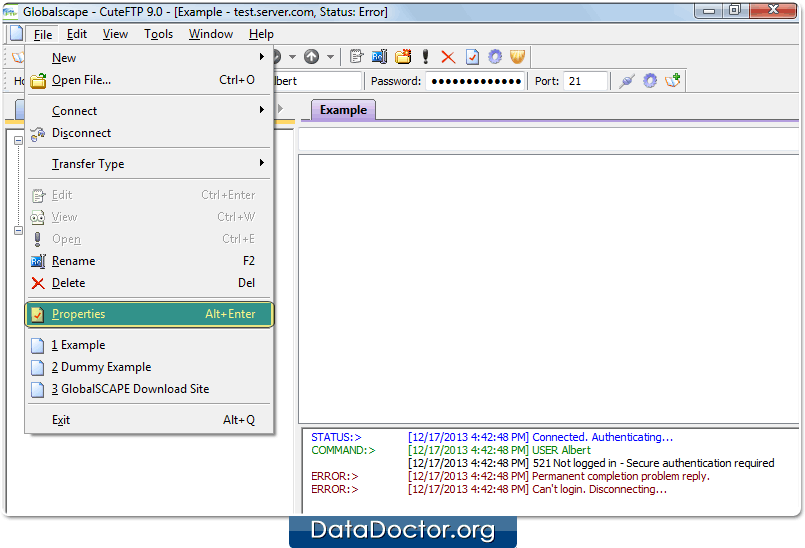Choose Open File... from the File menu
Viewport: 805px width, 548px height.
[x=149, y=80]
